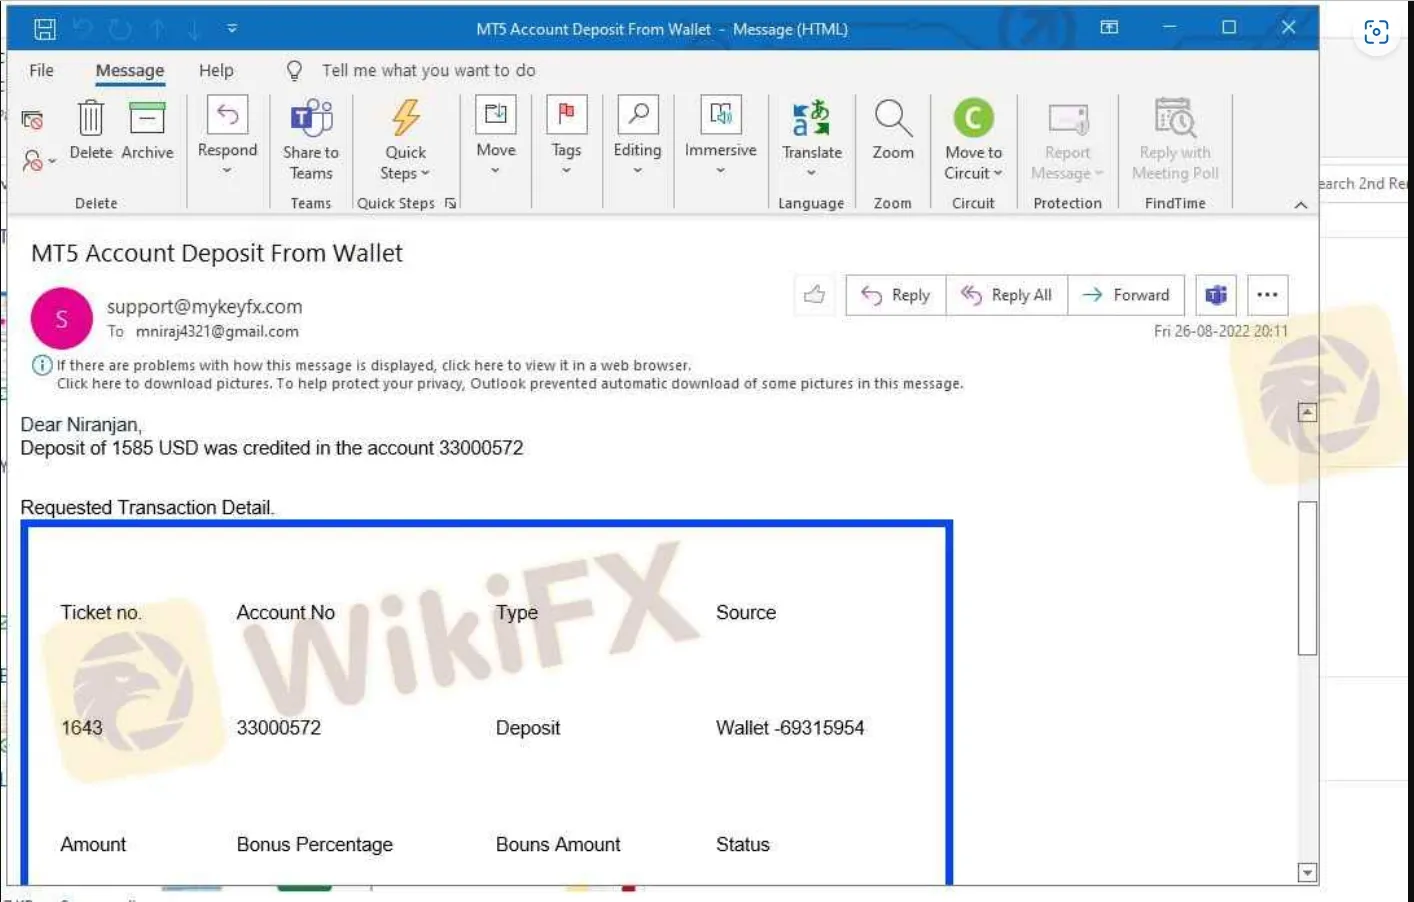
Task: Open the Translate menu
Action: tap(812, 139)
